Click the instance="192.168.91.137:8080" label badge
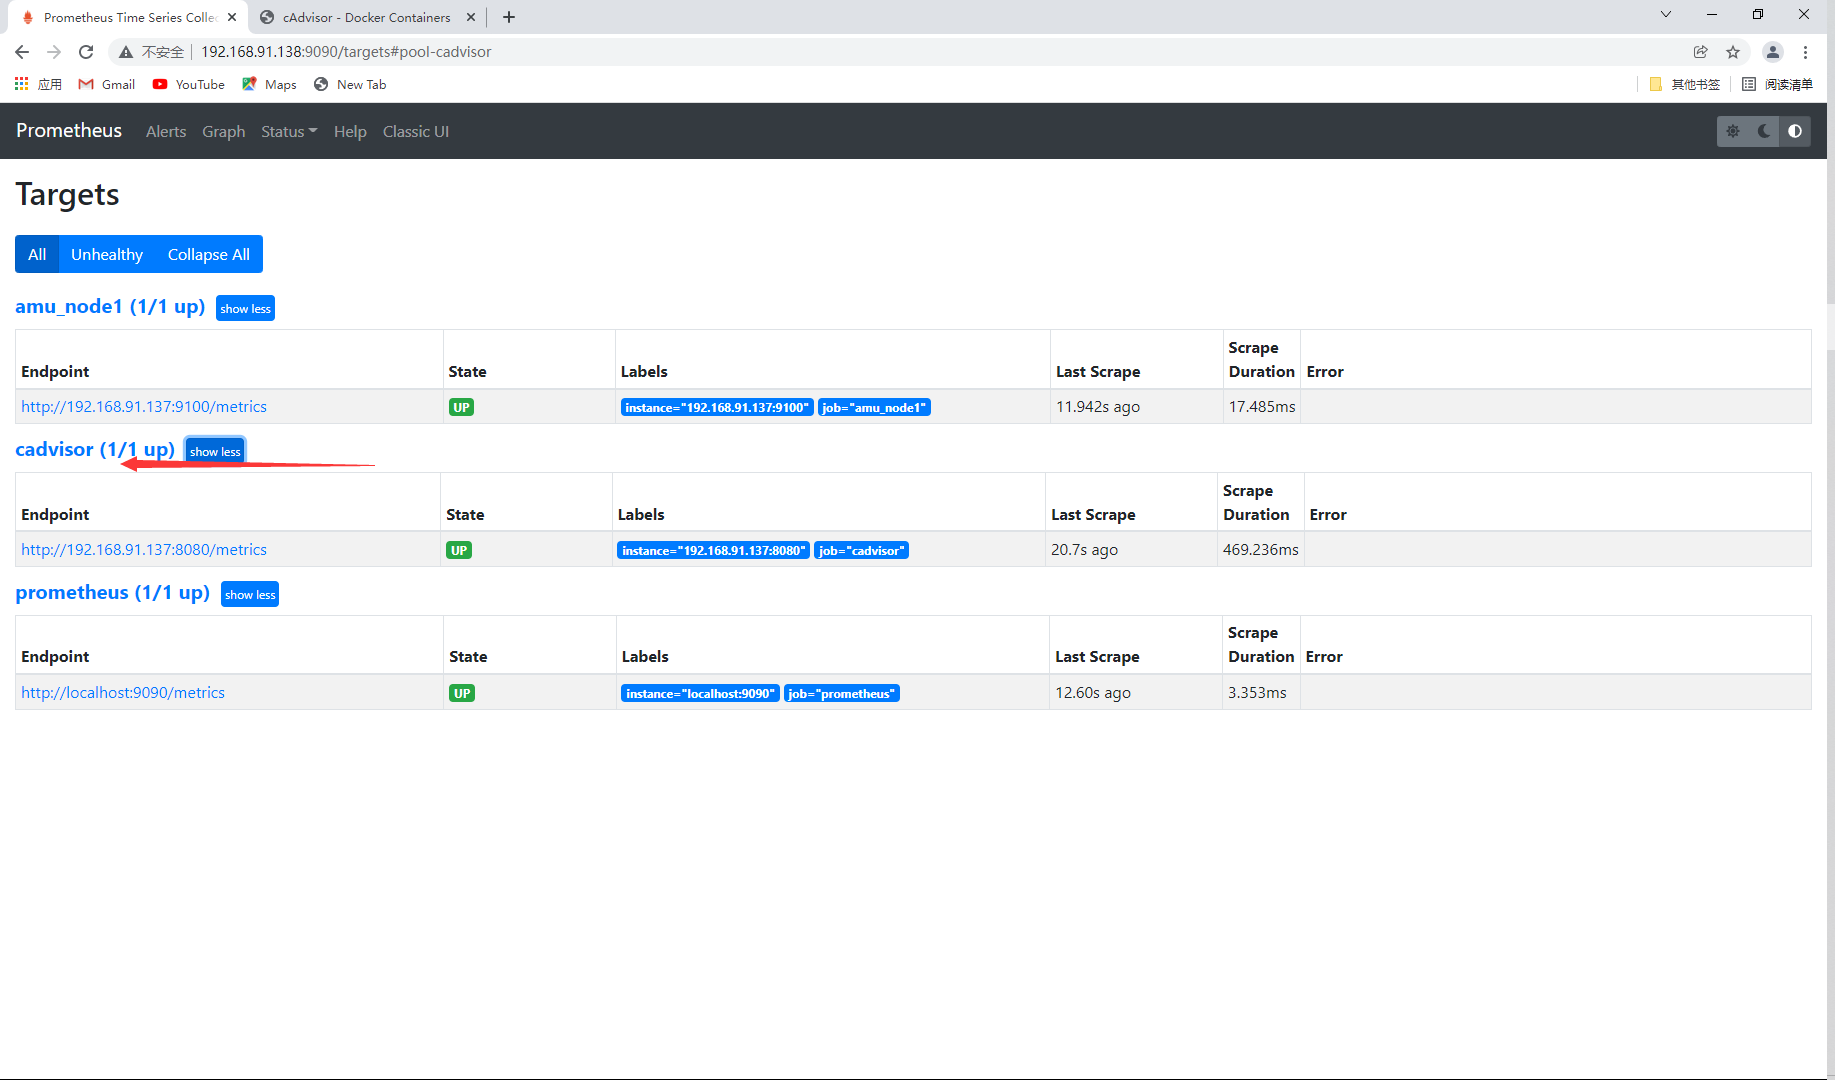The width and height of the screenshot is (1835, 1080). coord(714,550)
